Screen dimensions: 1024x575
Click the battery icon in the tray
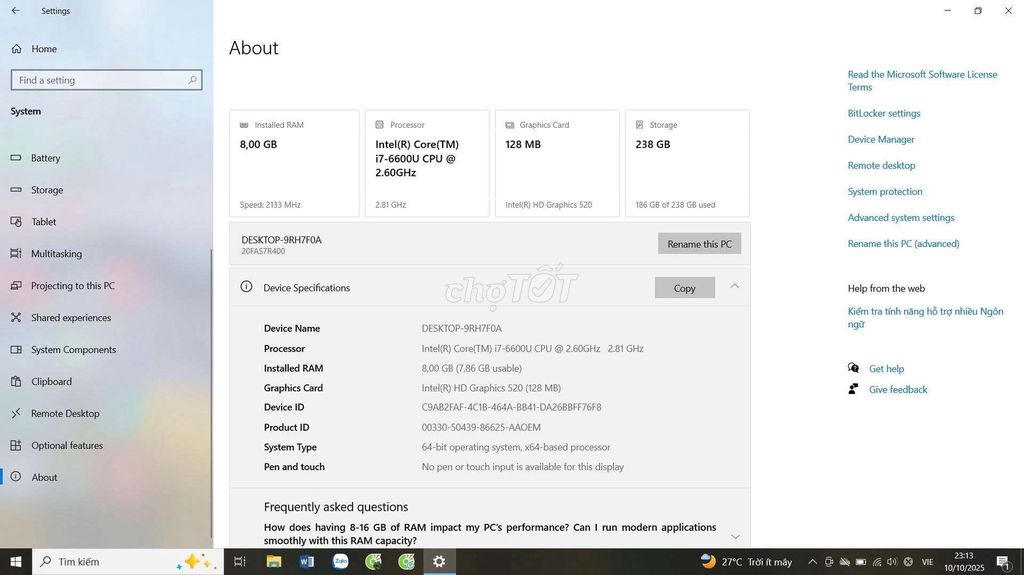pos(861,562)
